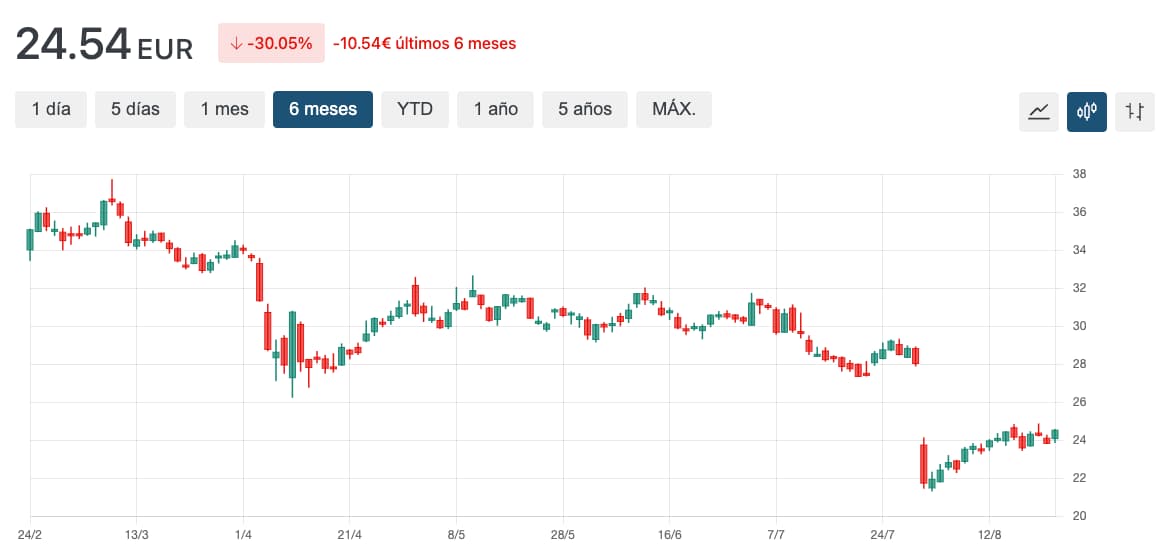Click the 28/5 date axis label
The width and height of the screenshot is (1165, 560).
click(562, 535)
